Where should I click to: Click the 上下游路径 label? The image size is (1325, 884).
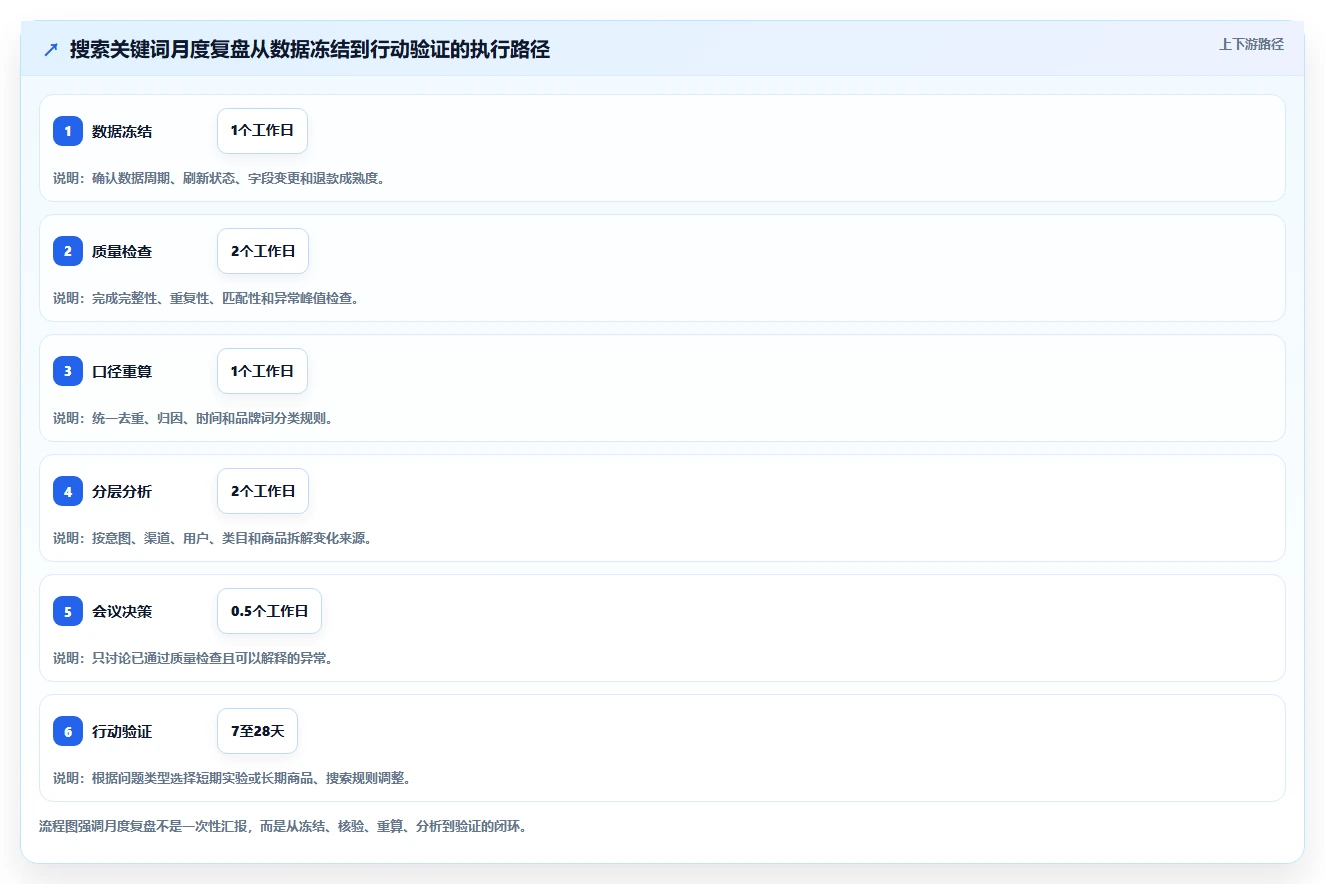1251,44
